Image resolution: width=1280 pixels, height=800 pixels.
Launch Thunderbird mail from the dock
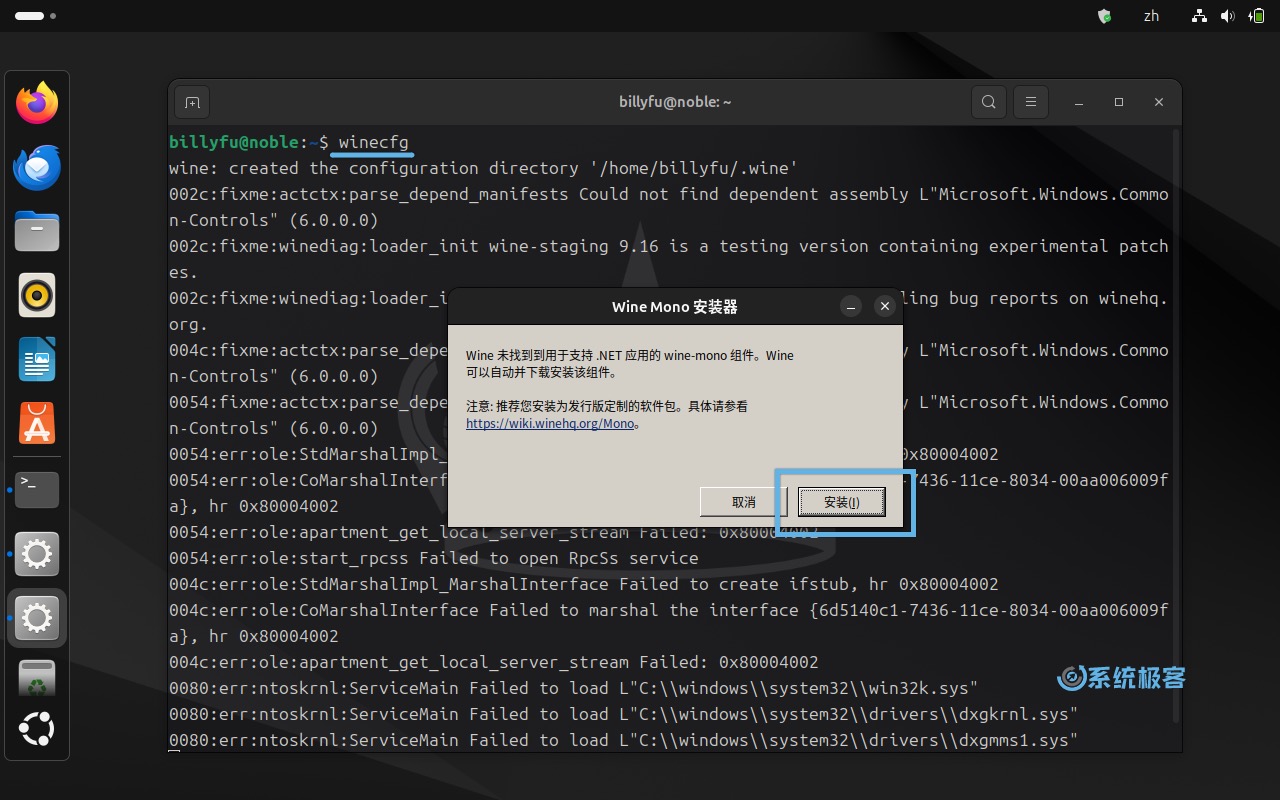coord(37,167)
